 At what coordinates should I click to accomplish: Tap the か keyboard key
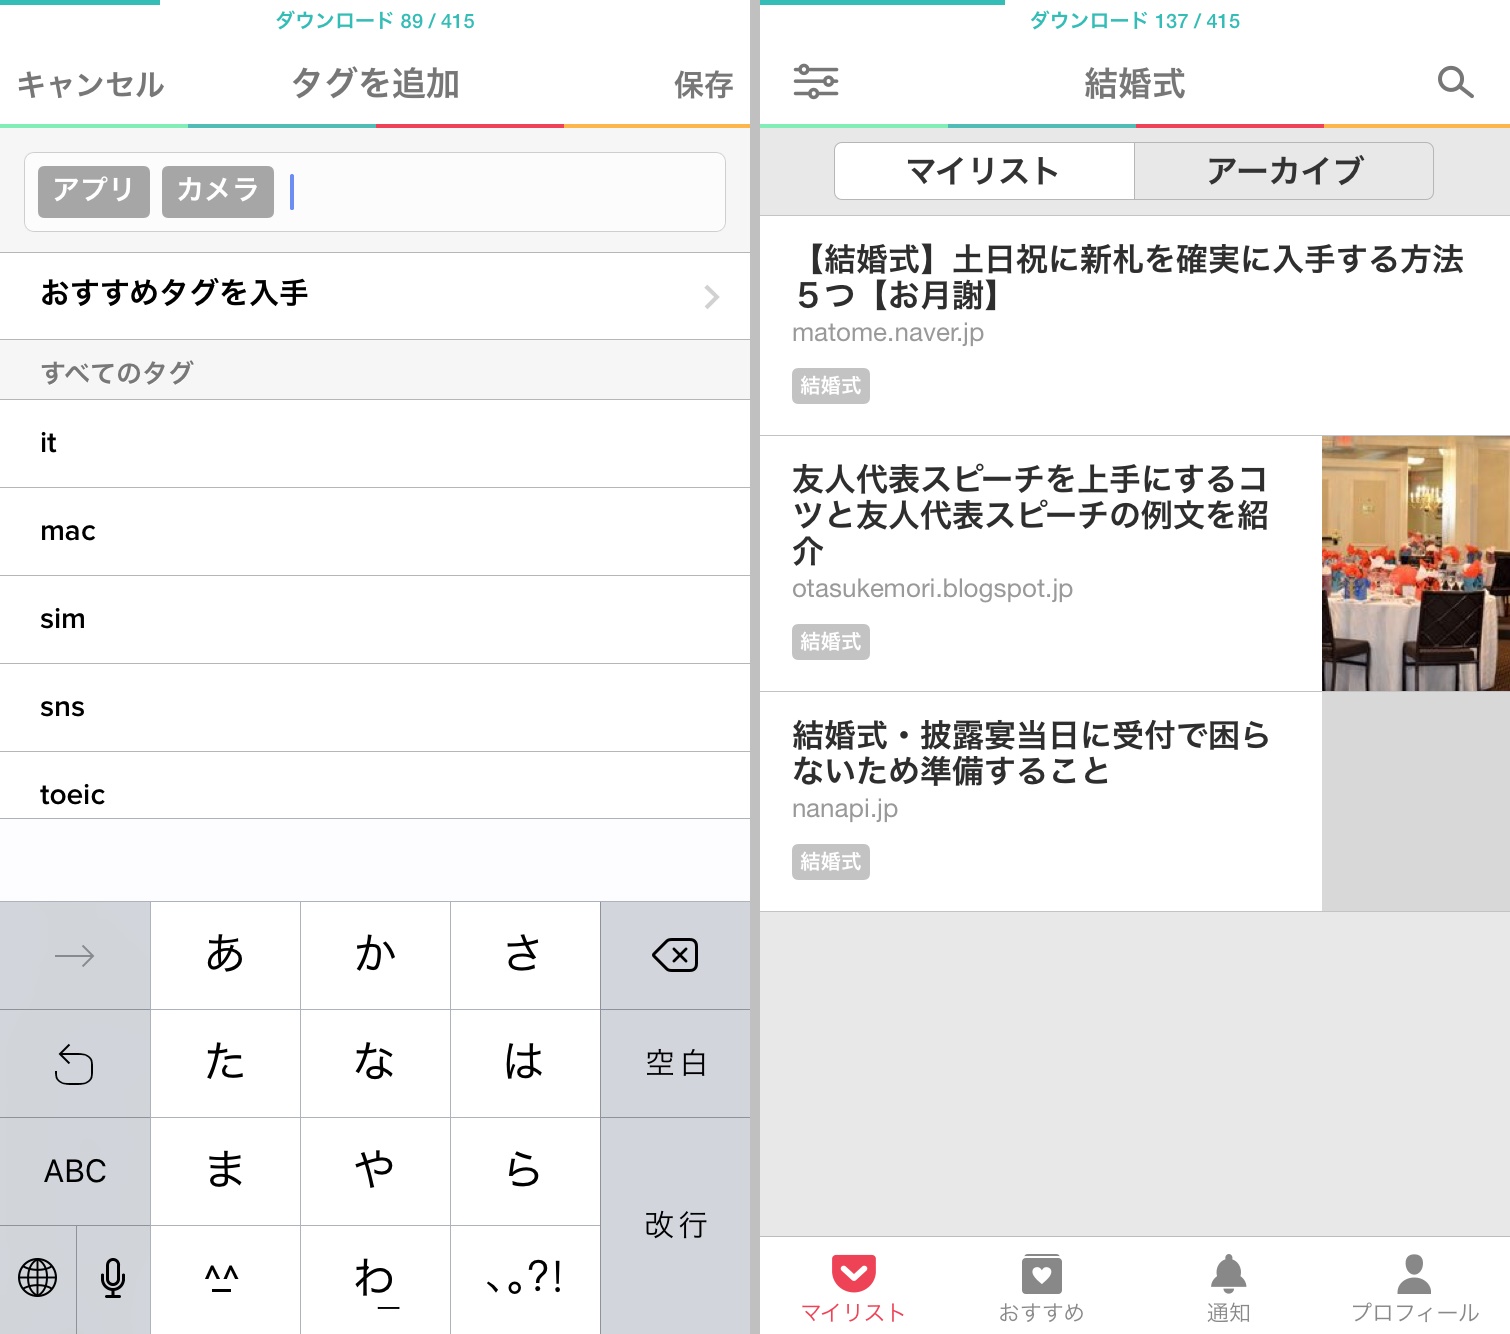pyautogui.click(x=375, y=955)
